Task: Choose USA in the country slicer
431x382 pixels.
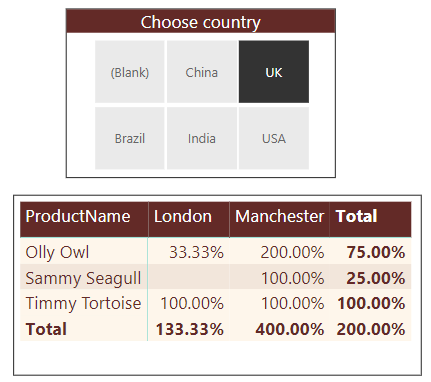Action: [x=274, y=138]
